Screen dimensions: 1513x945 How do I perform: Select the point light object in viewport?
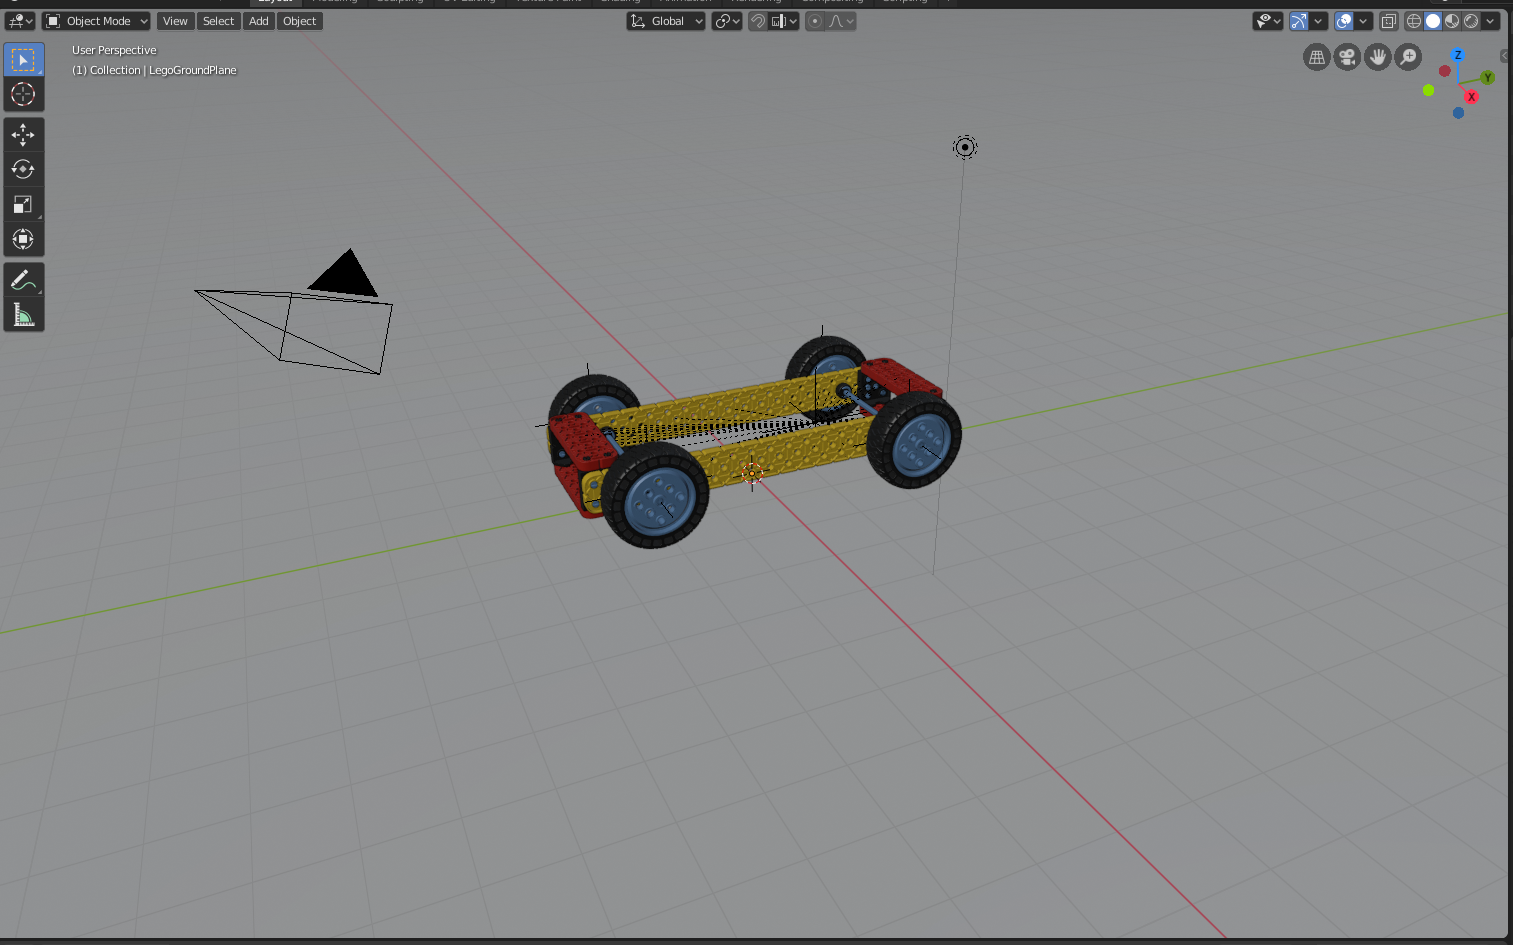point(965,148)
